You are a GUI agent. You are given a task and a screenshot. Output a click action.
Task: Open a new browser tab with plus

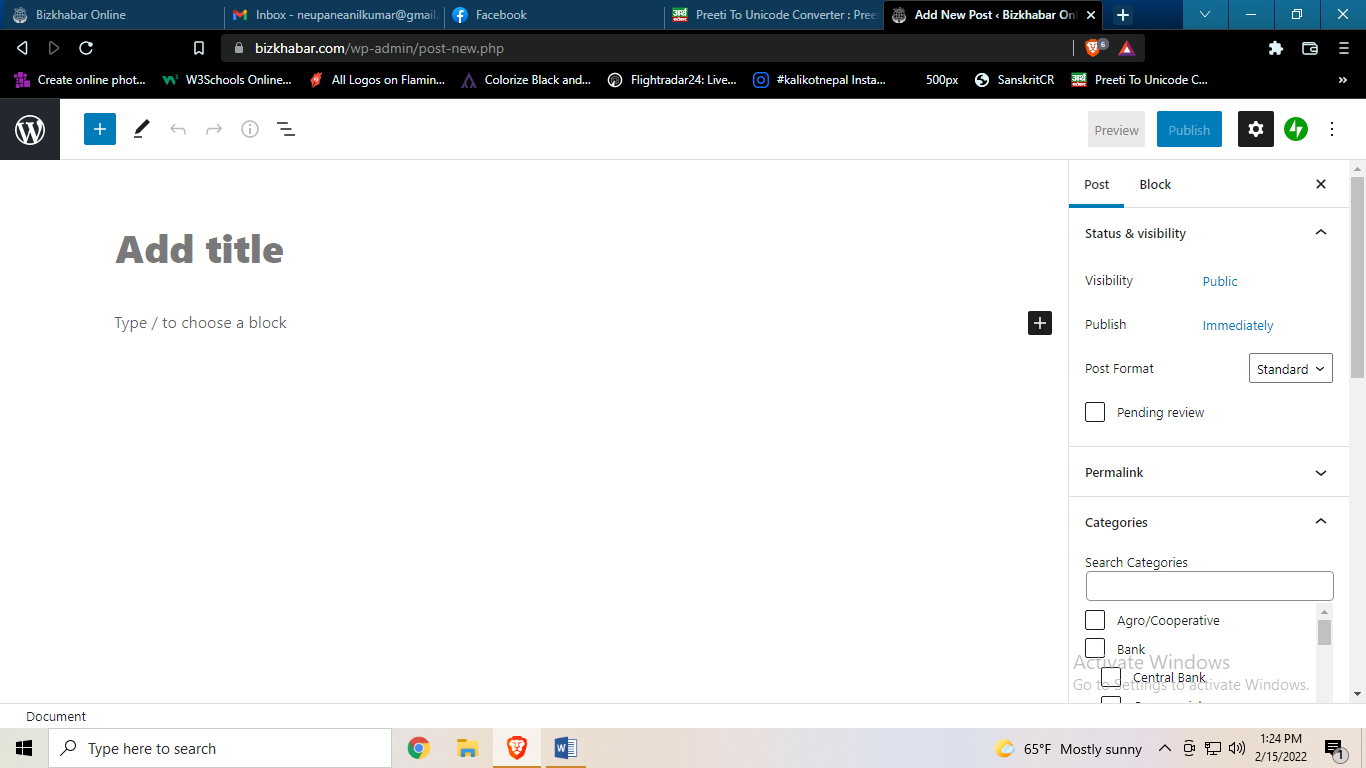[1123, 15]
